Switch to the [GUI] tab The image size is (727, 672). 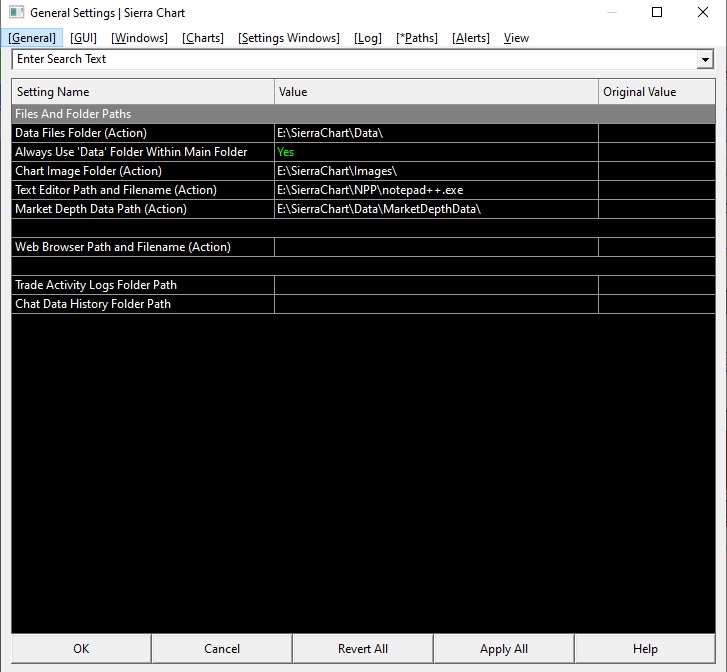point(83,38)
